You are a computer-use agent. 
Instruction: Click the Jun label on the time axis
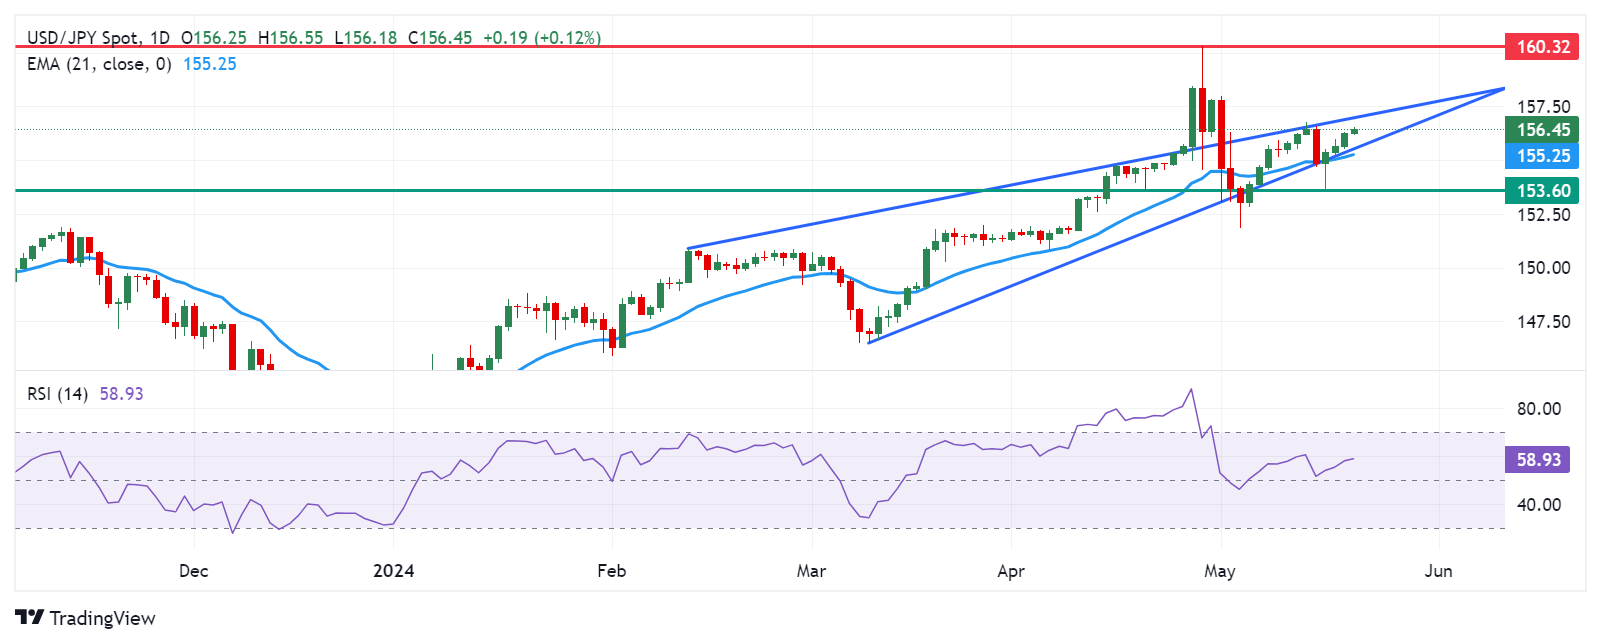click(x=1437, y=571)
